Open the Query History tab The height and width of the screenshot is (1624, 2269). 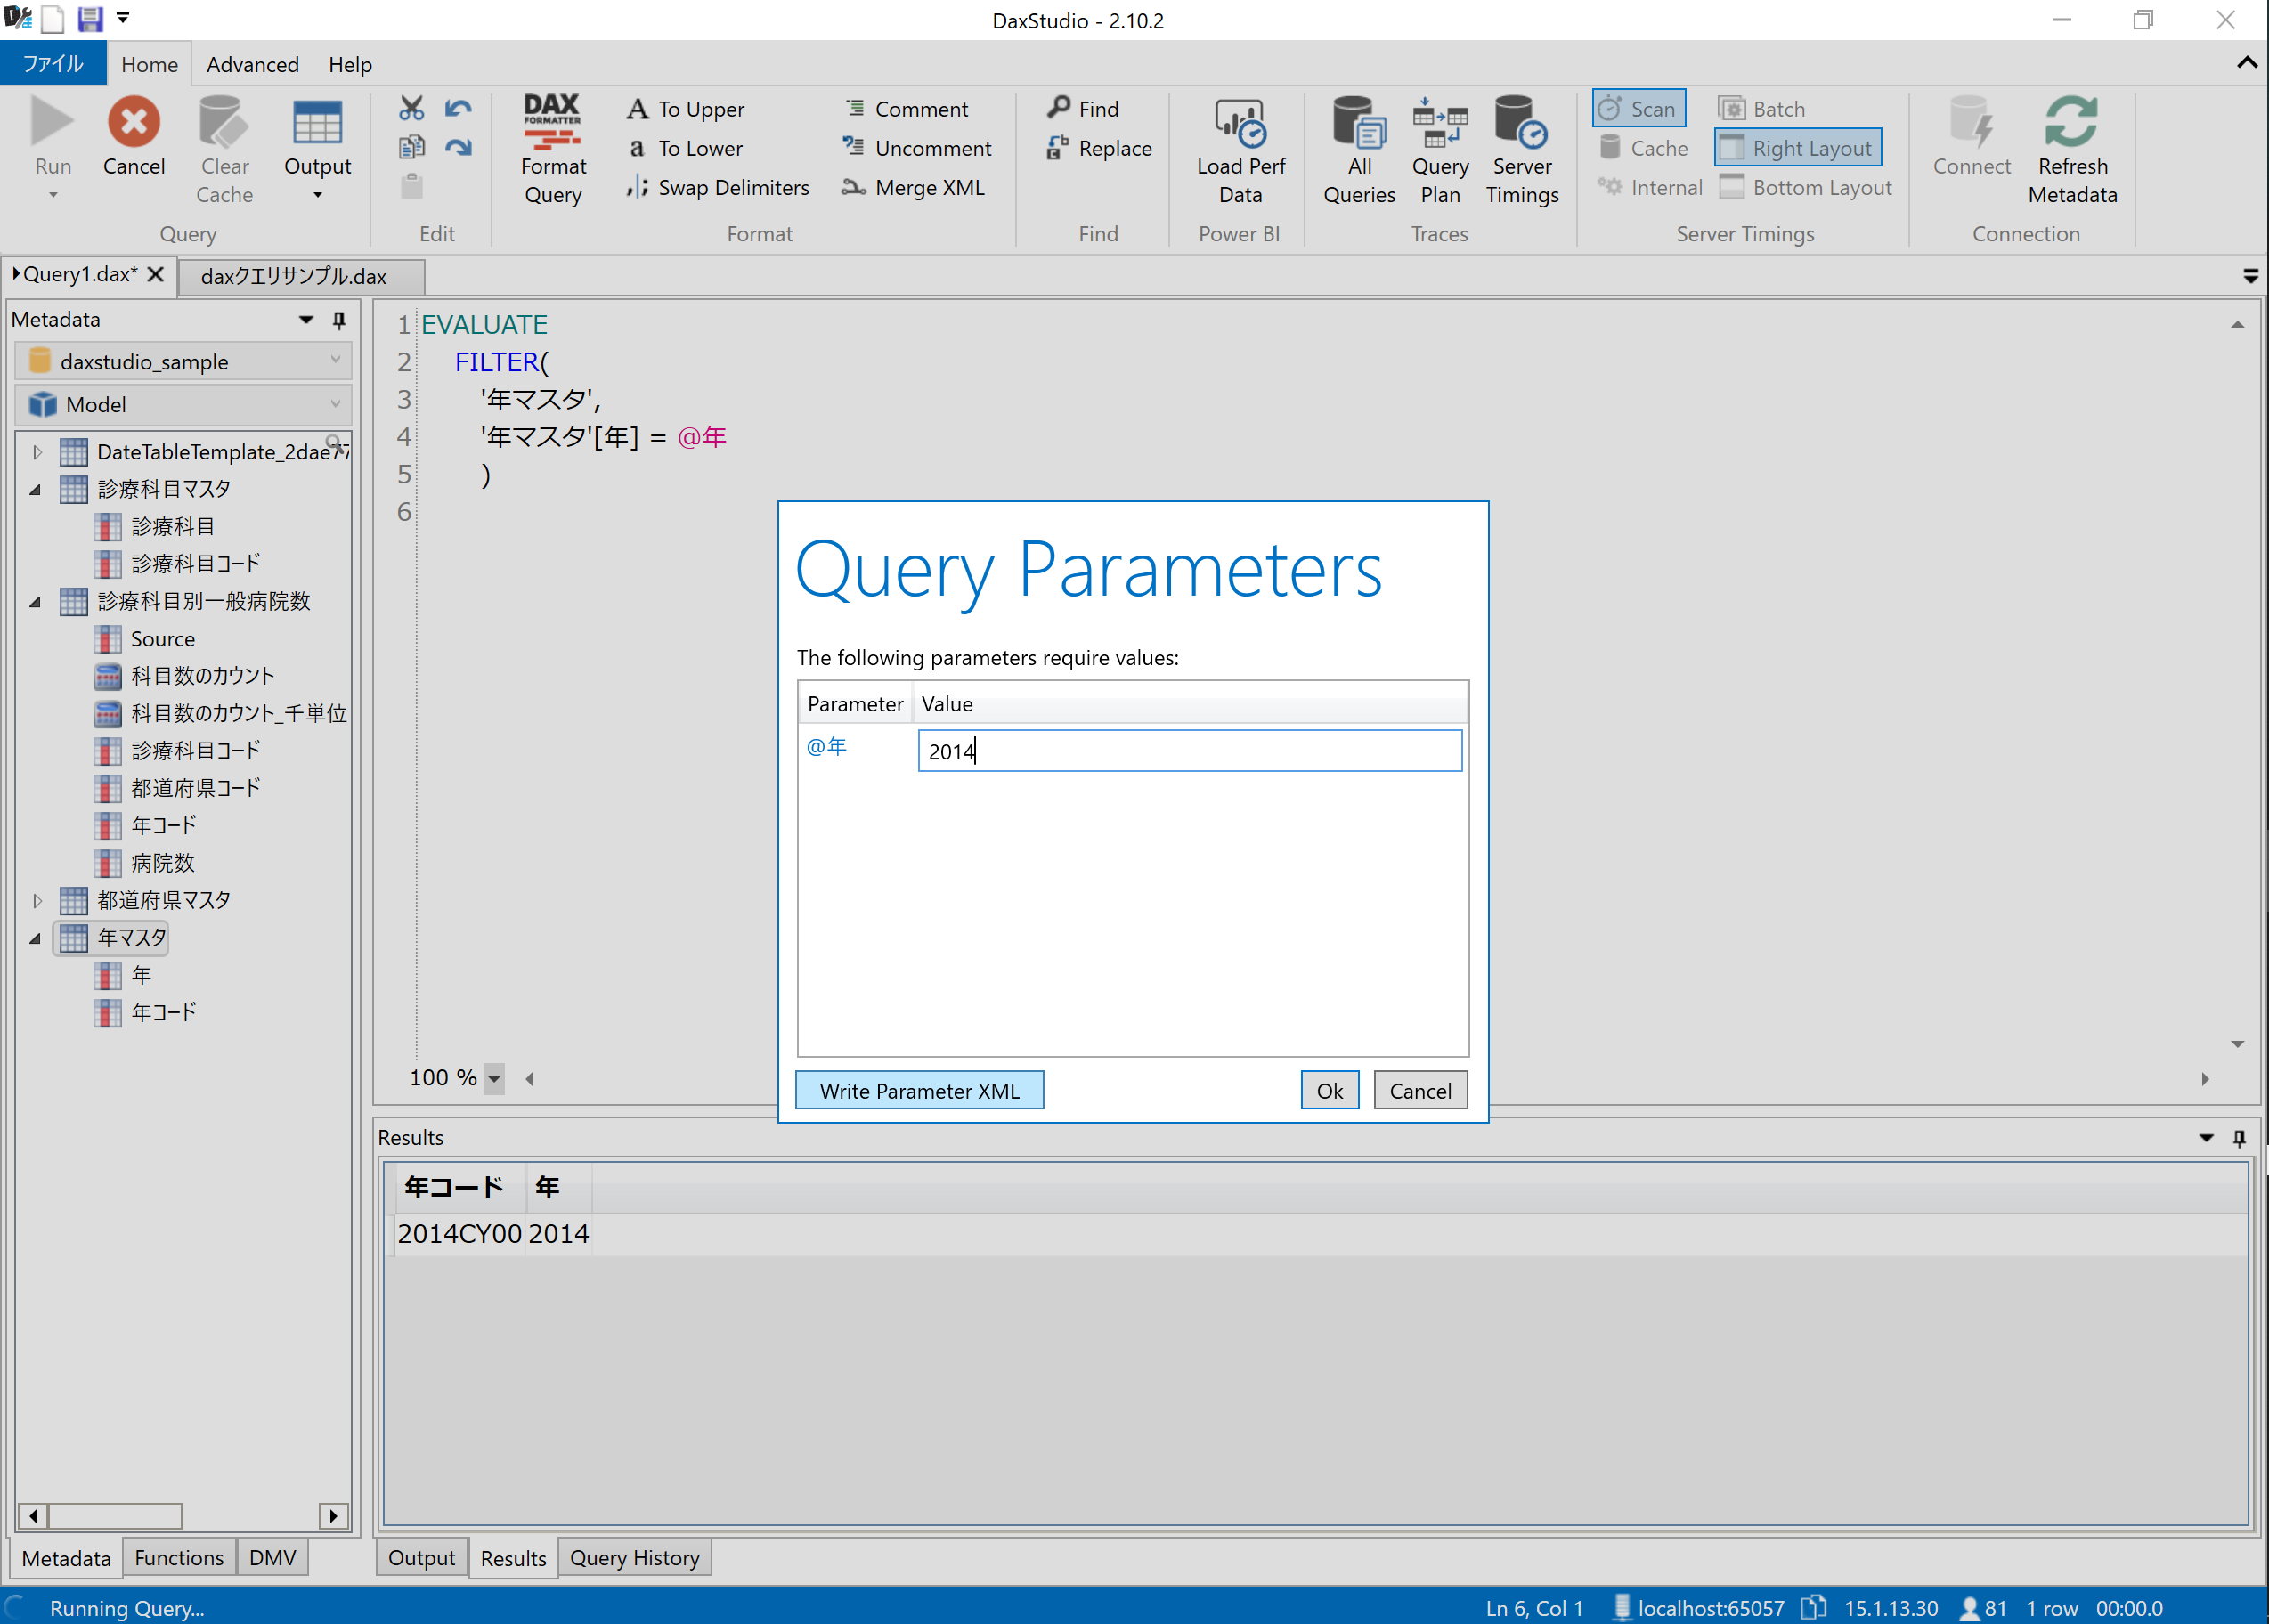pos(634,1557)
